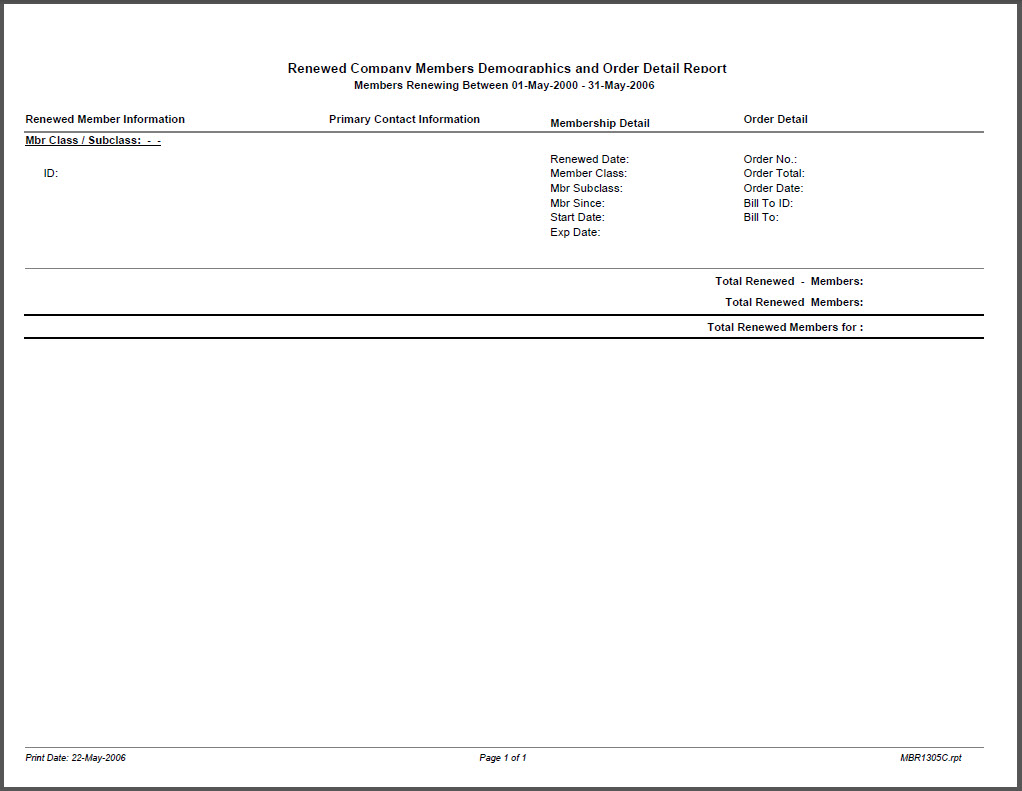Click the underlined Mbr Class / Subclass group heading
1022x791 pixels.
click(93, 140)
